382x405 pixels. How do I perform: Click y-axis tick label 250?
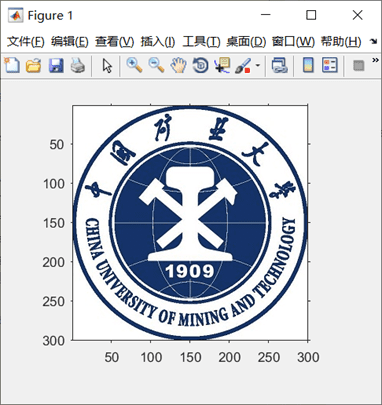pyautogui.click(x=54, y=301)
